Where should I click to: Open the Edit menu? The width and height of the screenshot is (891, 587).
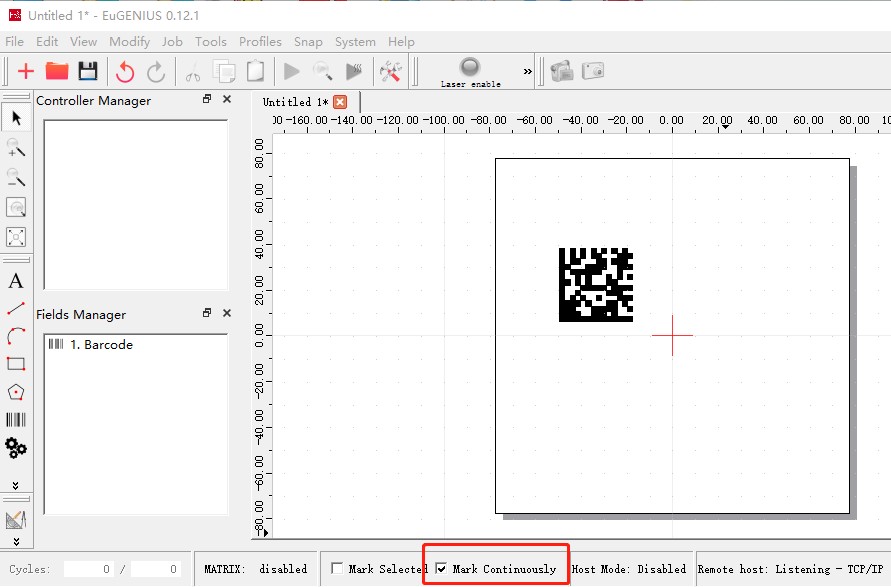47,41
